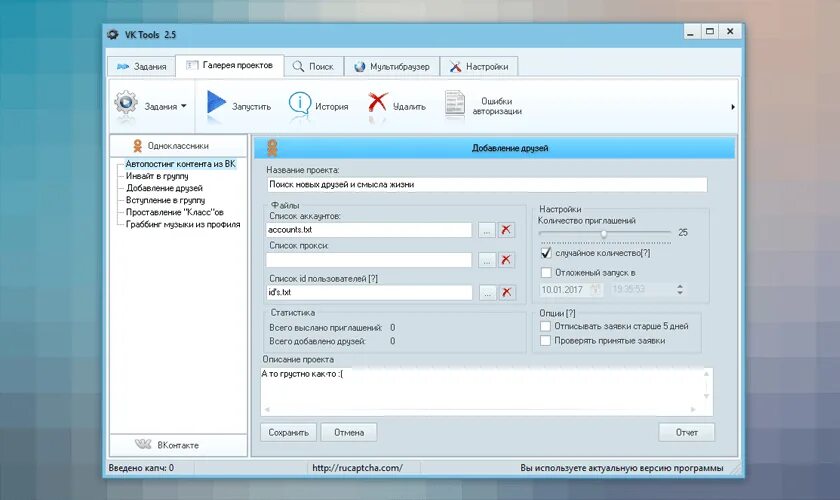Screen dimensions: 840x500
Task: Click the empty proxy list field
Action: point(369,260)
